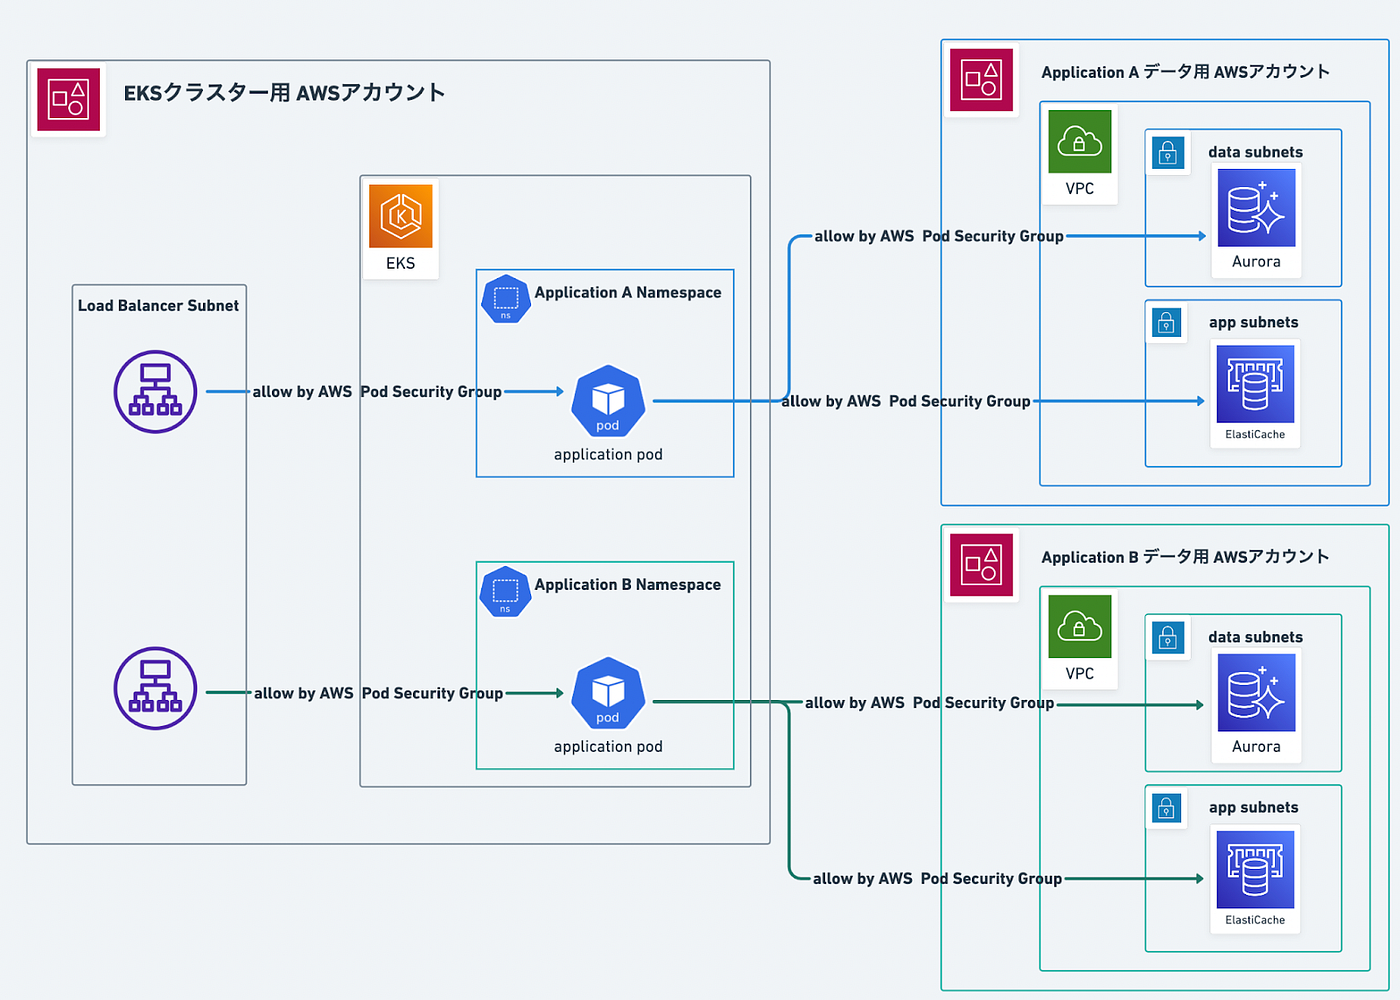This screenshot has width=1400, height=1000.
Task: Click the Application A Namespace title text
Action: coord(628,292)
